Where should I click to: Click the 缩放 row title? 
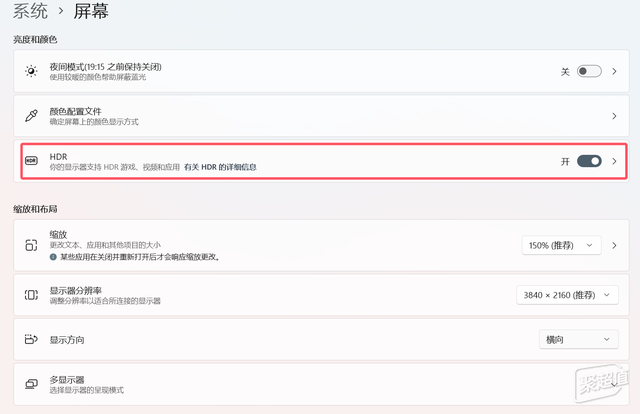(x=58, y=234)
